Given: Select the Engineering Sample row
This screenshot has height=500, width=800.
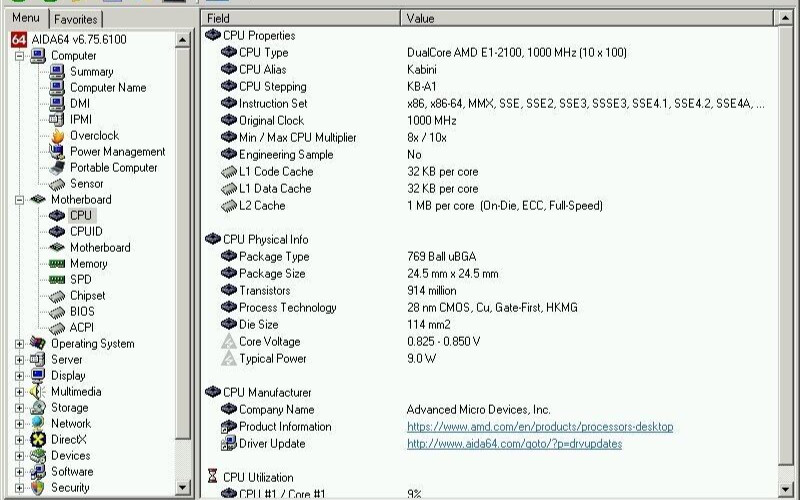Looking at the screenshot, I should (x=490, y=155).
